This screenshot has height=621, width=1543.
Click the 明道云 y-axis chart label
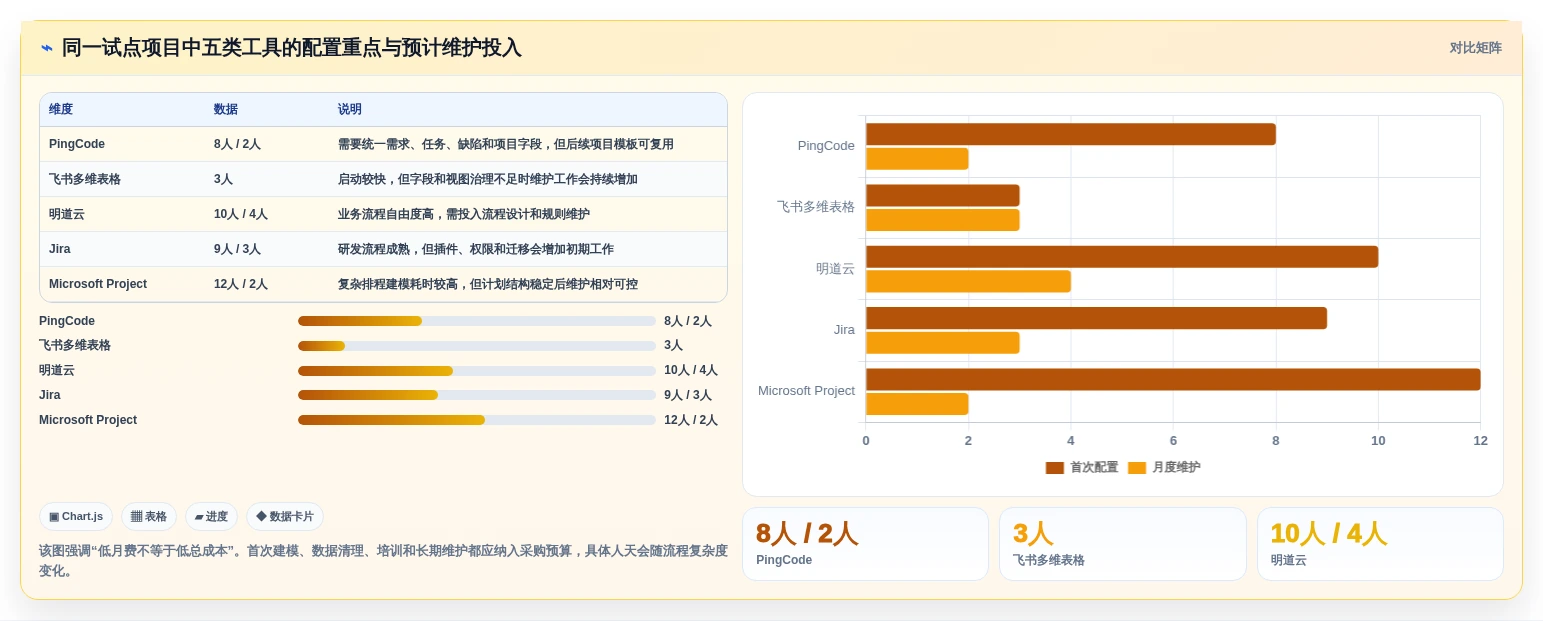(x=836, y=268)
